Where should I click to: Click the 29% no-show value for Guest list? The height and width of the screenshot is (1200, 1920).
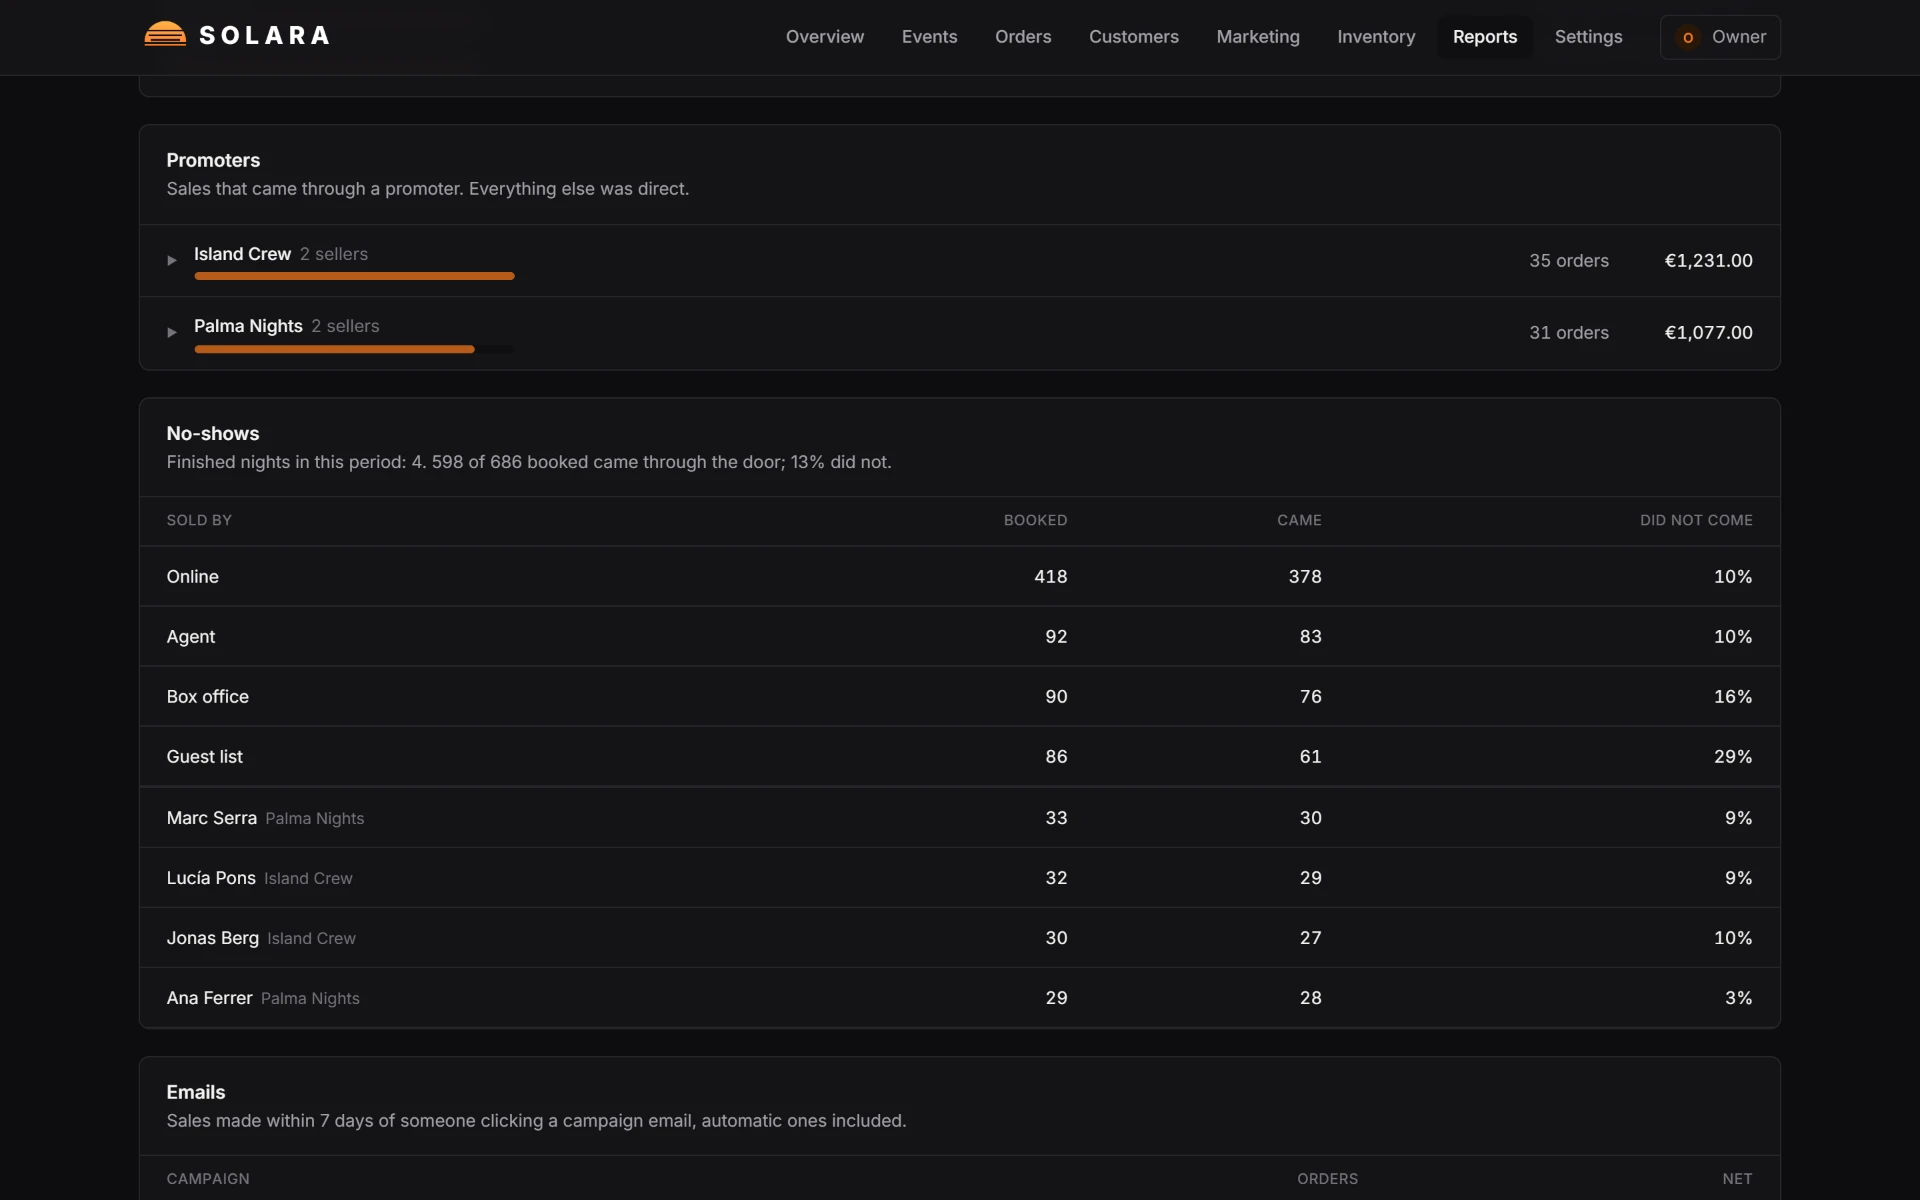click(x=1732, y=756)
